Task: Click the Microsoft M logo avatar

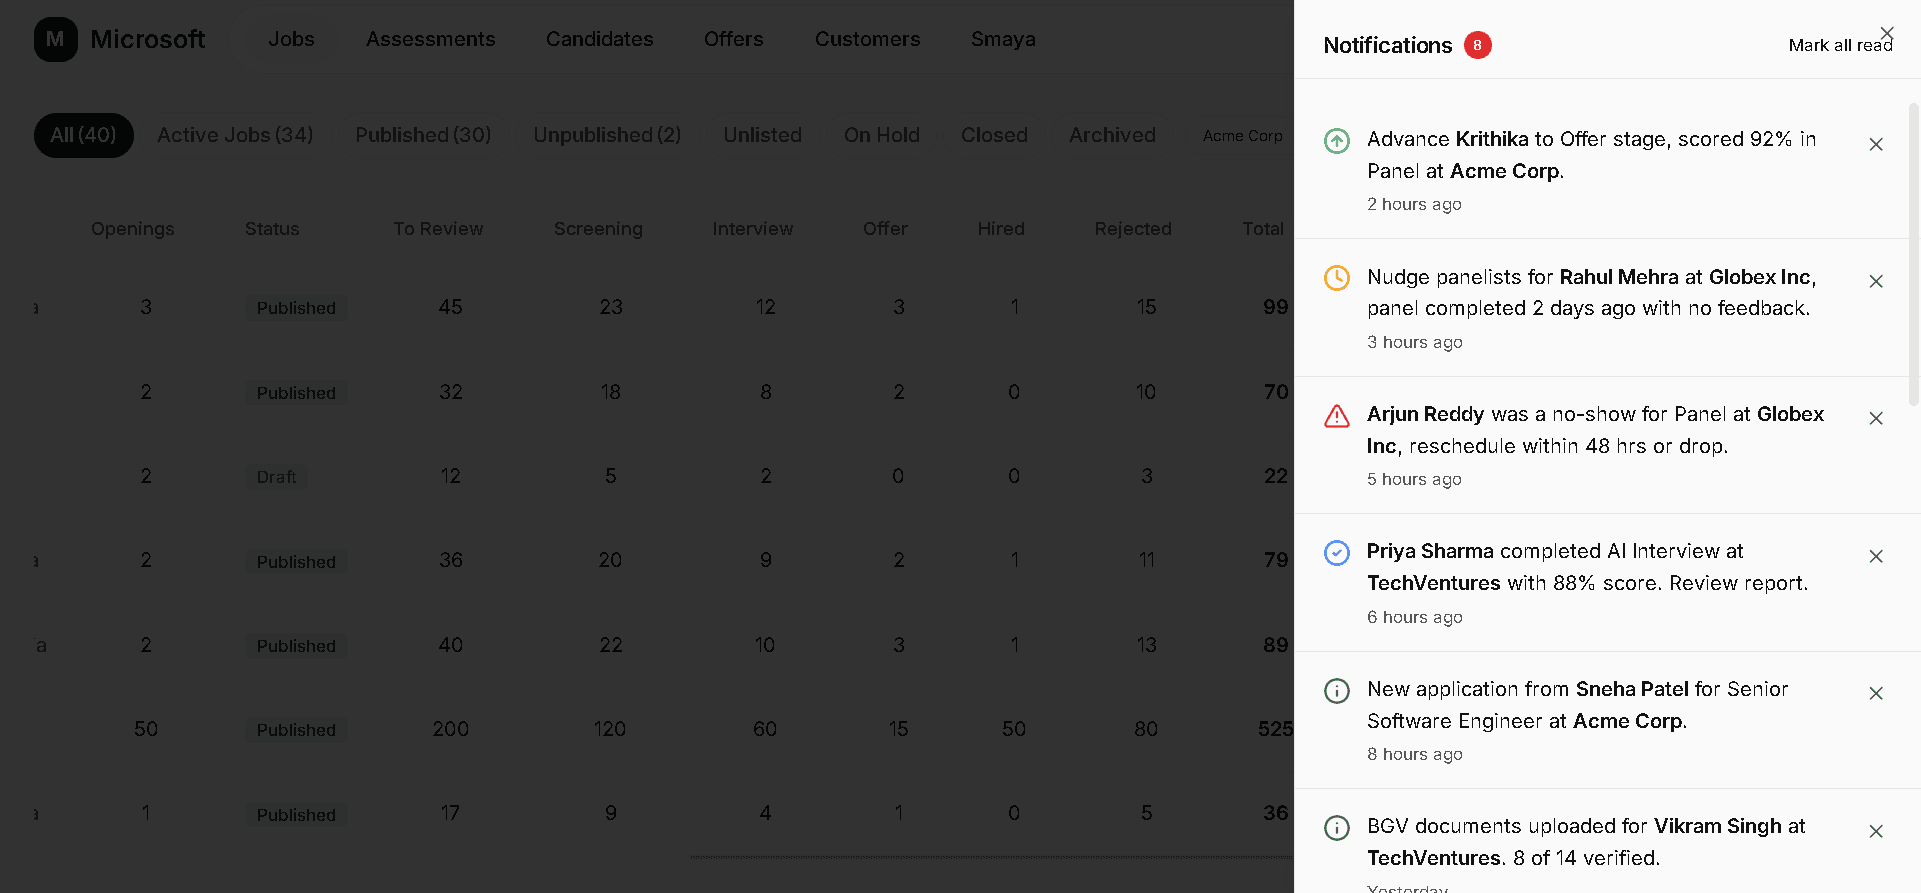Action: coord(55,39)
